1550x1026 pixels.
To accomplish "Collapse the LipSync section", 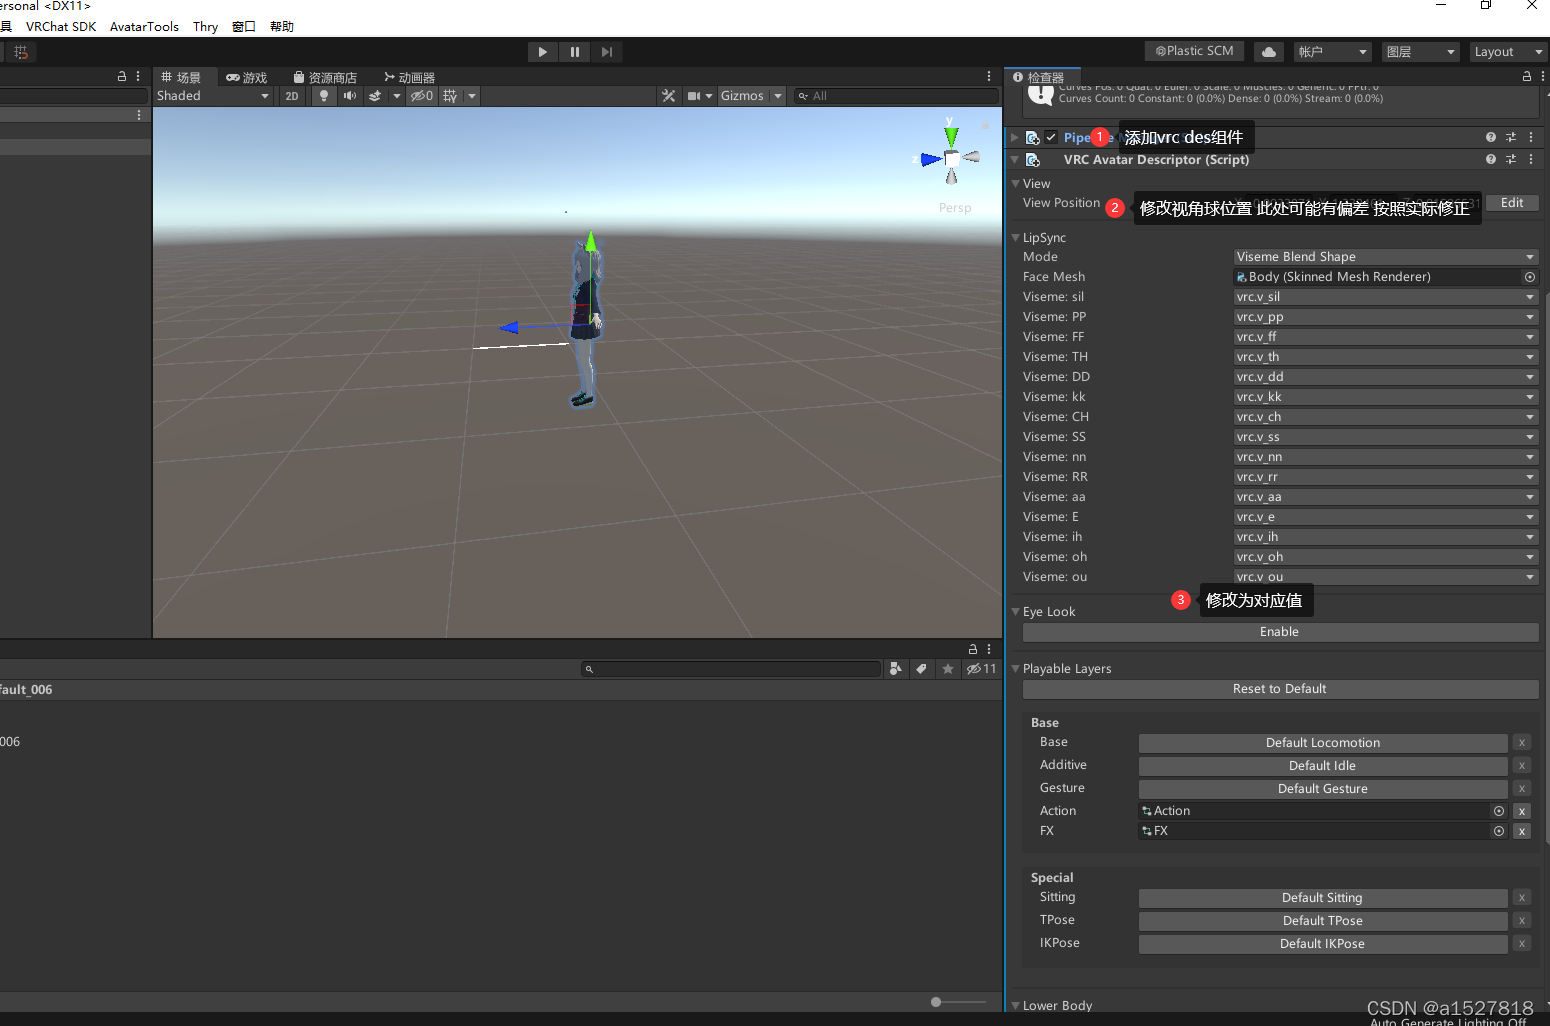I will click(1016, 238).
